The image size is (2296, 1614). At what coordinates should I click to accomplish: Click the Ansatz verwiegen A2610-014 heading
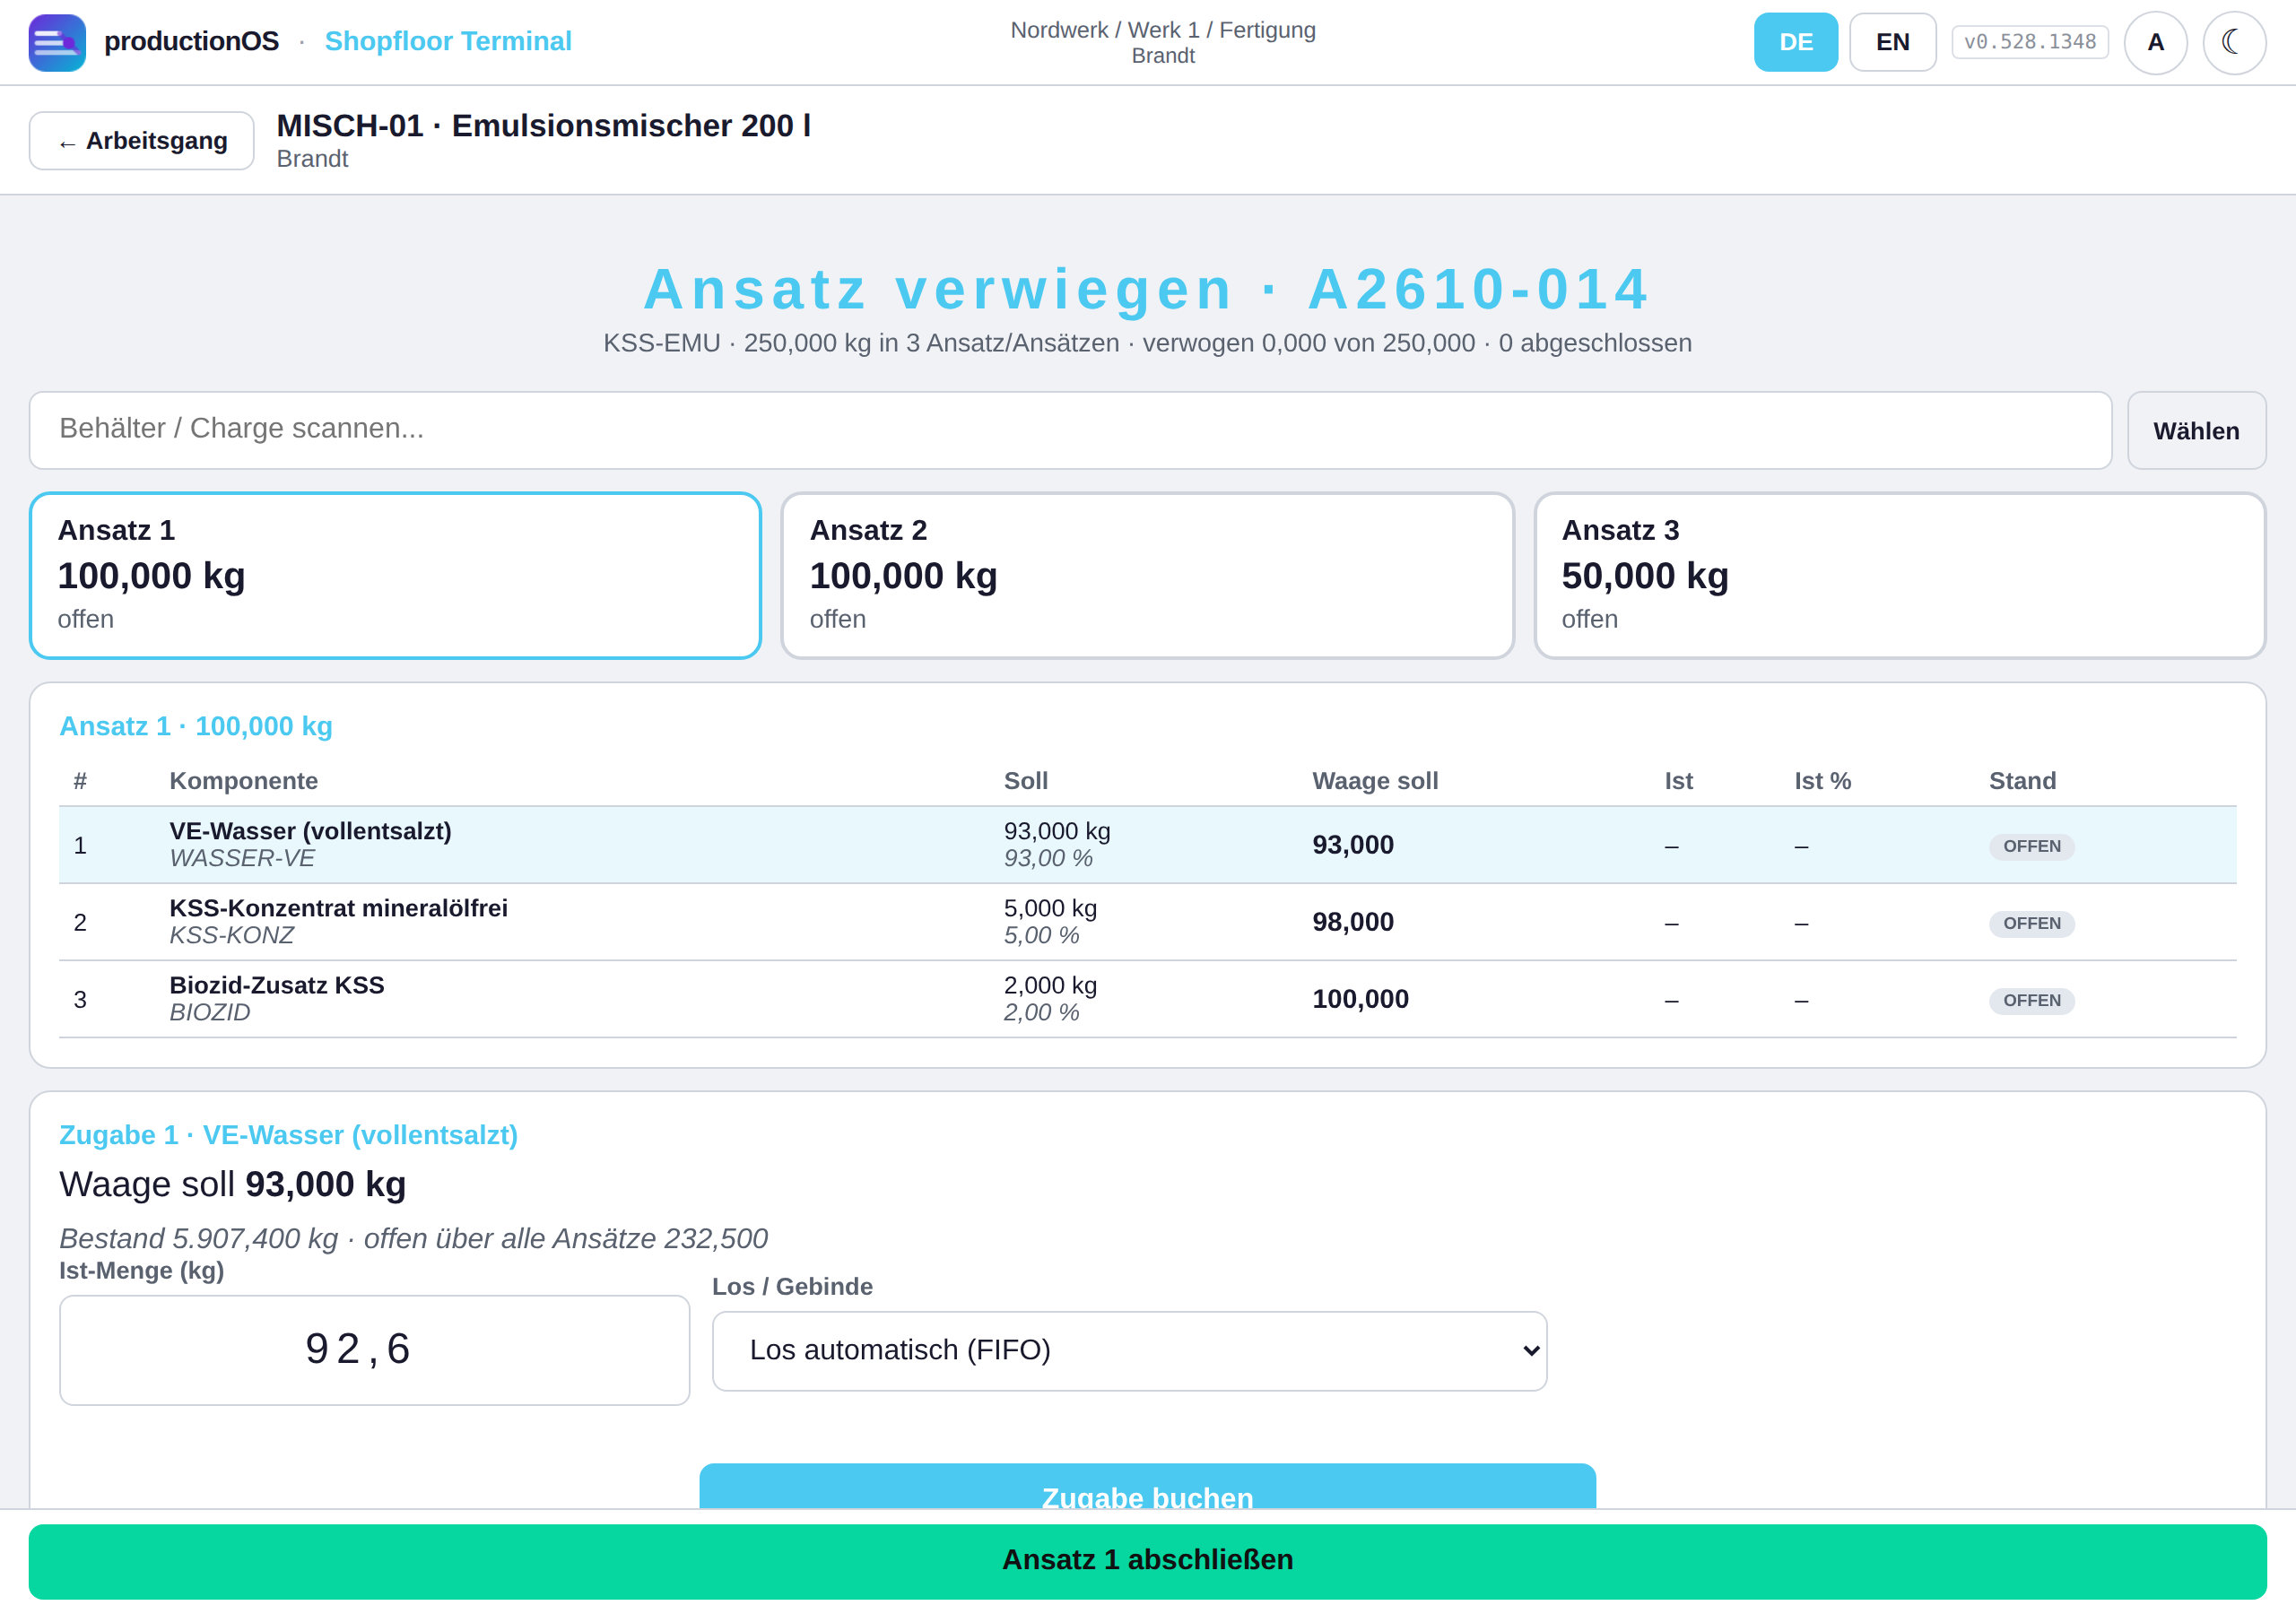1146,289
